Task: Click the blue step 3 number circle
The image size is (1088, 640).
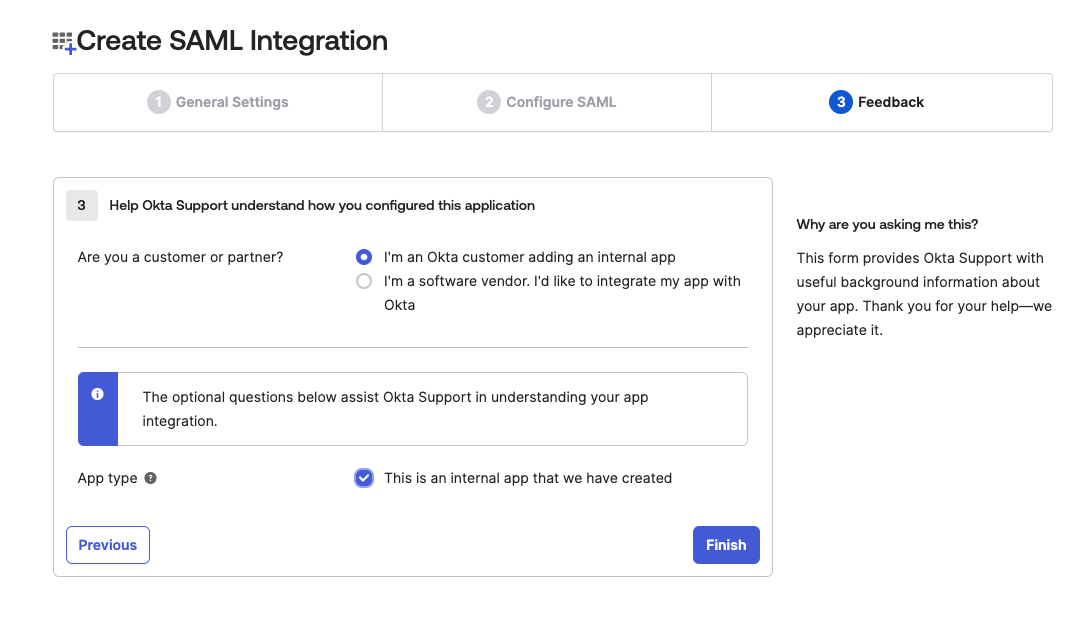Action: pos(840,102)
